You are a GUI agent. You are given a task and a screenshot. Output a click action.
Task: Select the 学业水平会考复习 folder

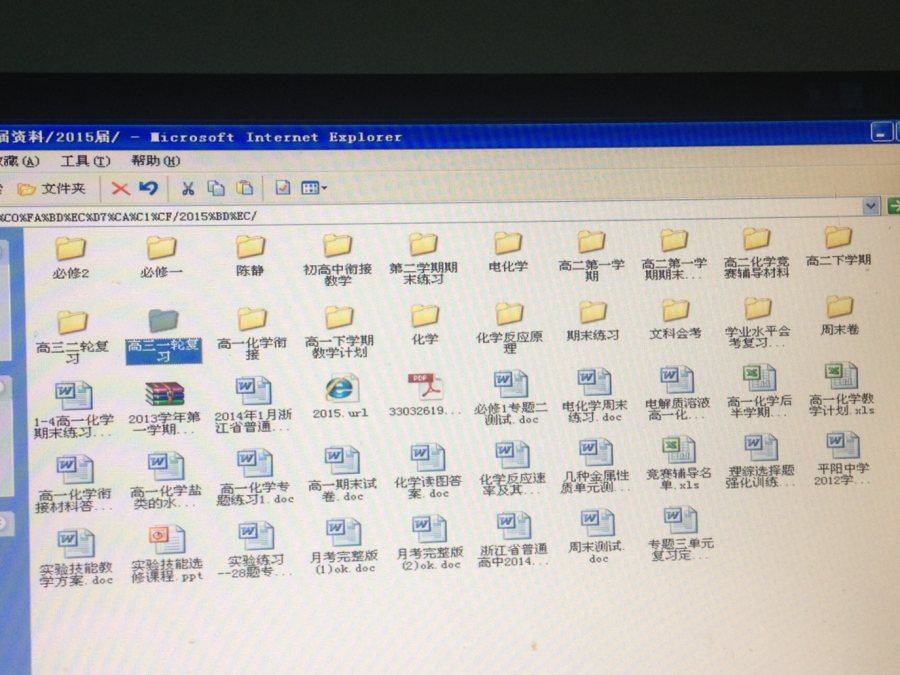pos(758,323)
